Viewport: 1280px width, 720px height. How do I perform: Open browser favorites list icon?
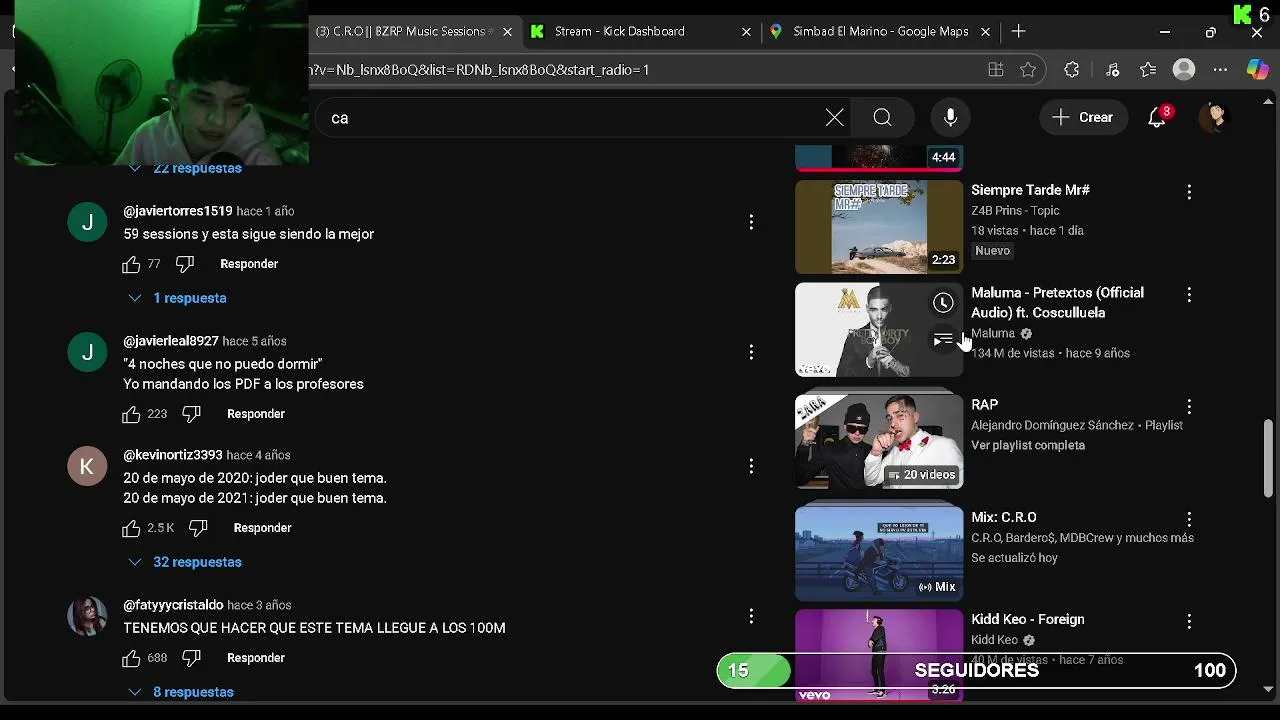click(x=1148, y=70)
